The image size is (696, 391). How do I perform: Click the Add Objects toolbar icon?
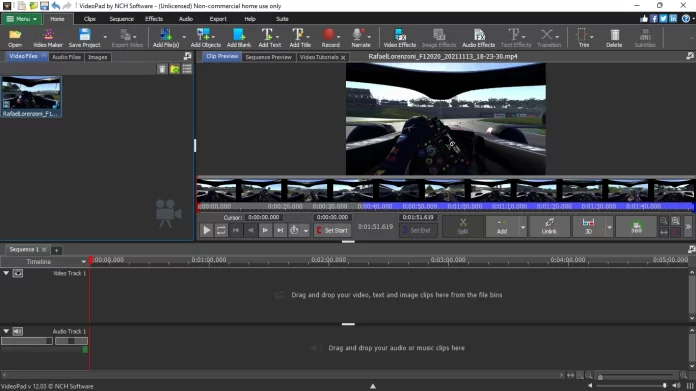pyautogui.click(x=206, y=38)
